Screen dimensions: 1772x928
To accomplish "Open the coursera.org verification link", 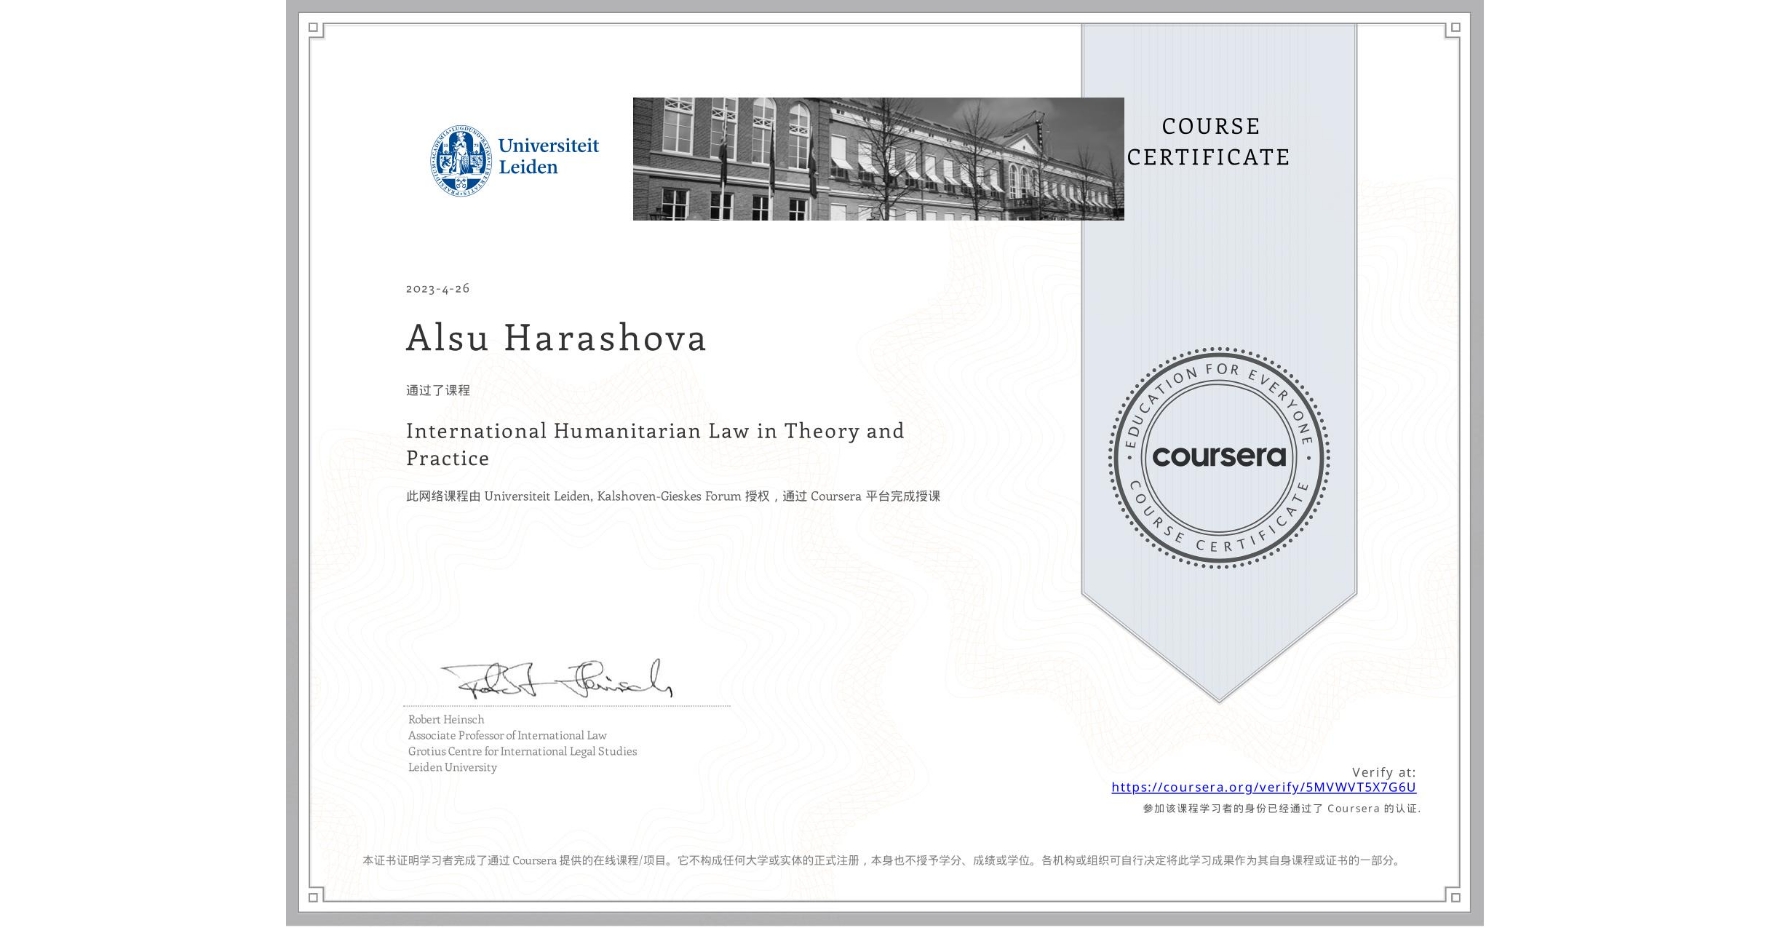I will click(x=1264, y=789).
